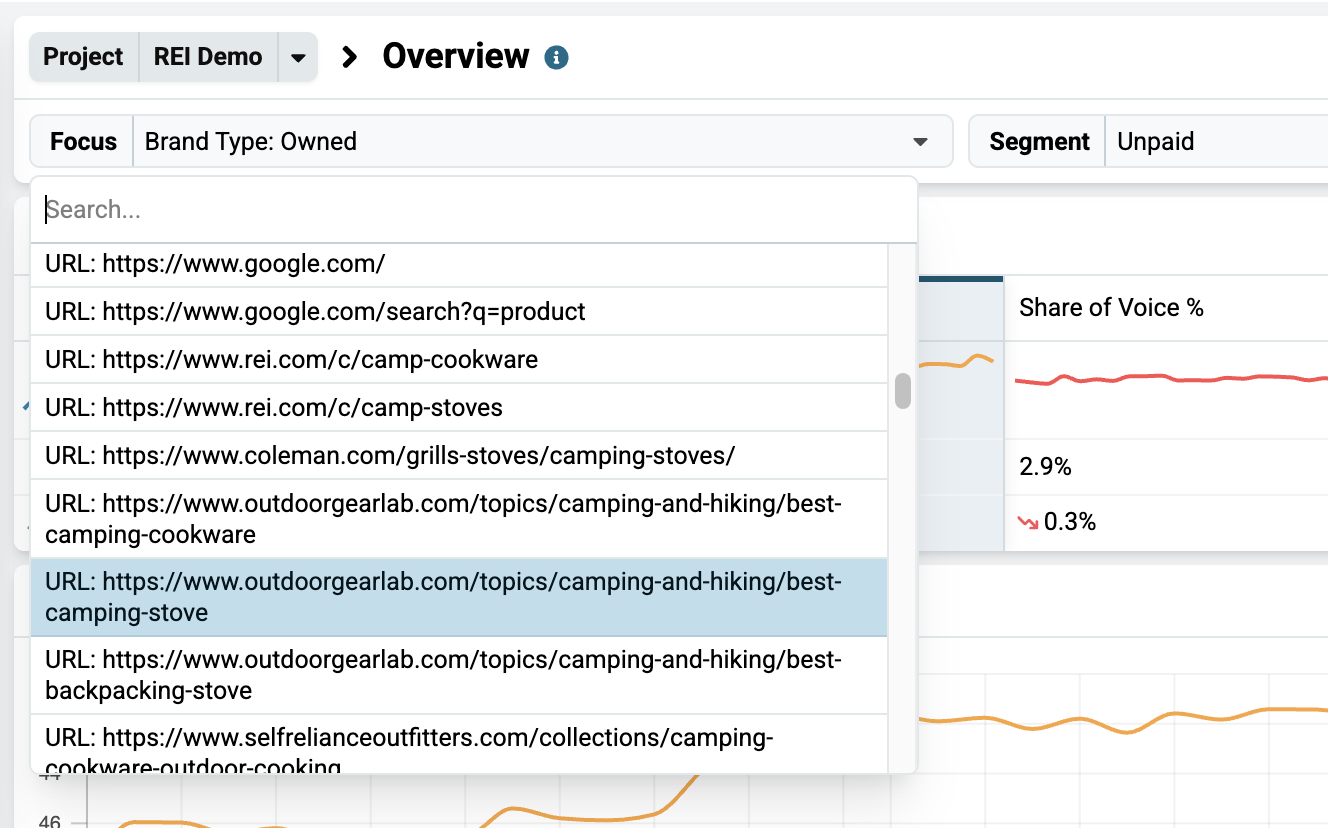The width and height of the screenshot is (1328, 828).
Task: Click the dropdown list scrollbar thumb
Action: [x=903, y=391]
